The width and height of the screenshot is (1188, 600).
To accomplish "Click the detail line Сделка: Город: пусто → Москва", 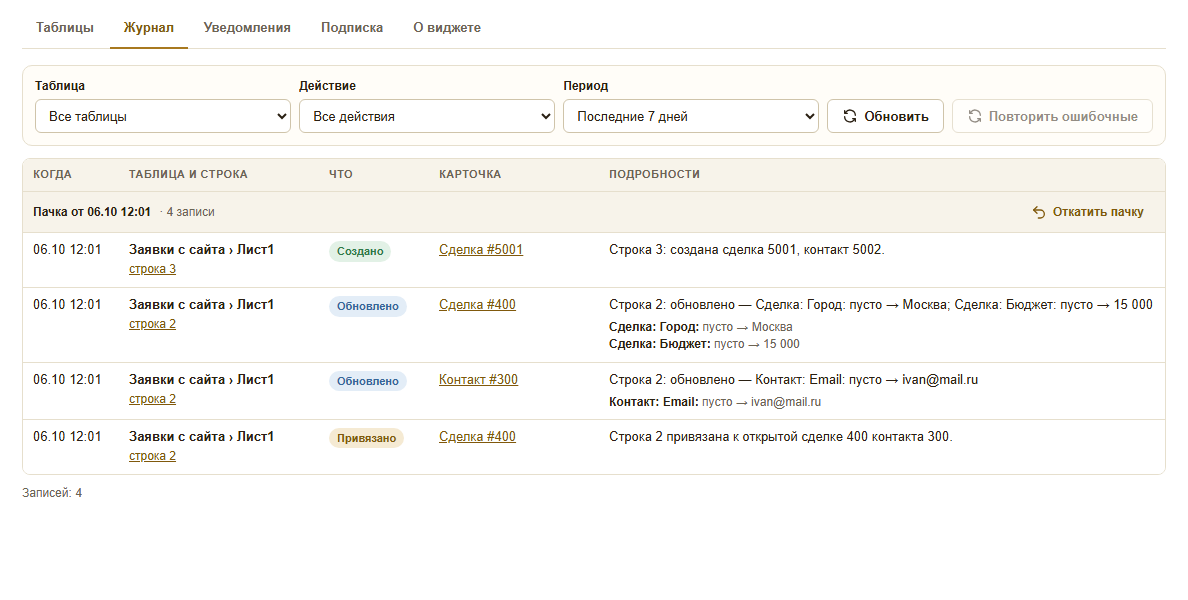I will [x=701, y=327].
